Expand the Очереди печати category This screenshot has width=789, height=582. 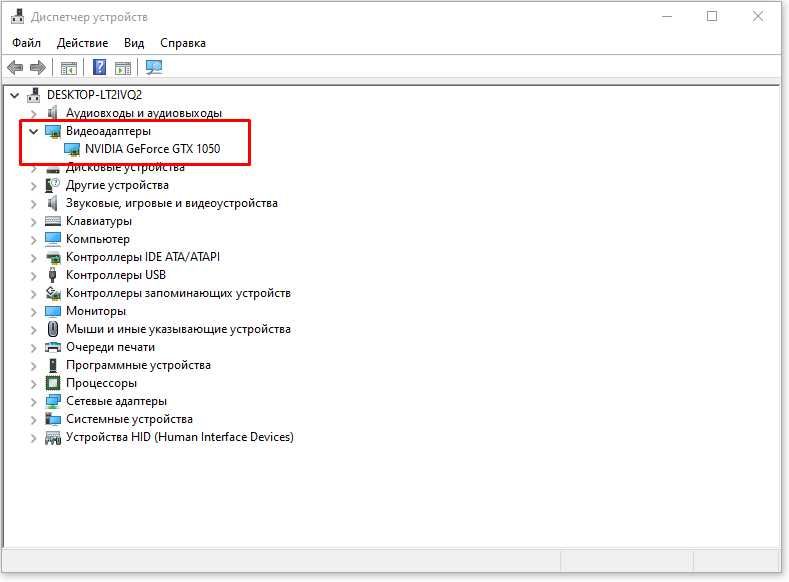33,348
